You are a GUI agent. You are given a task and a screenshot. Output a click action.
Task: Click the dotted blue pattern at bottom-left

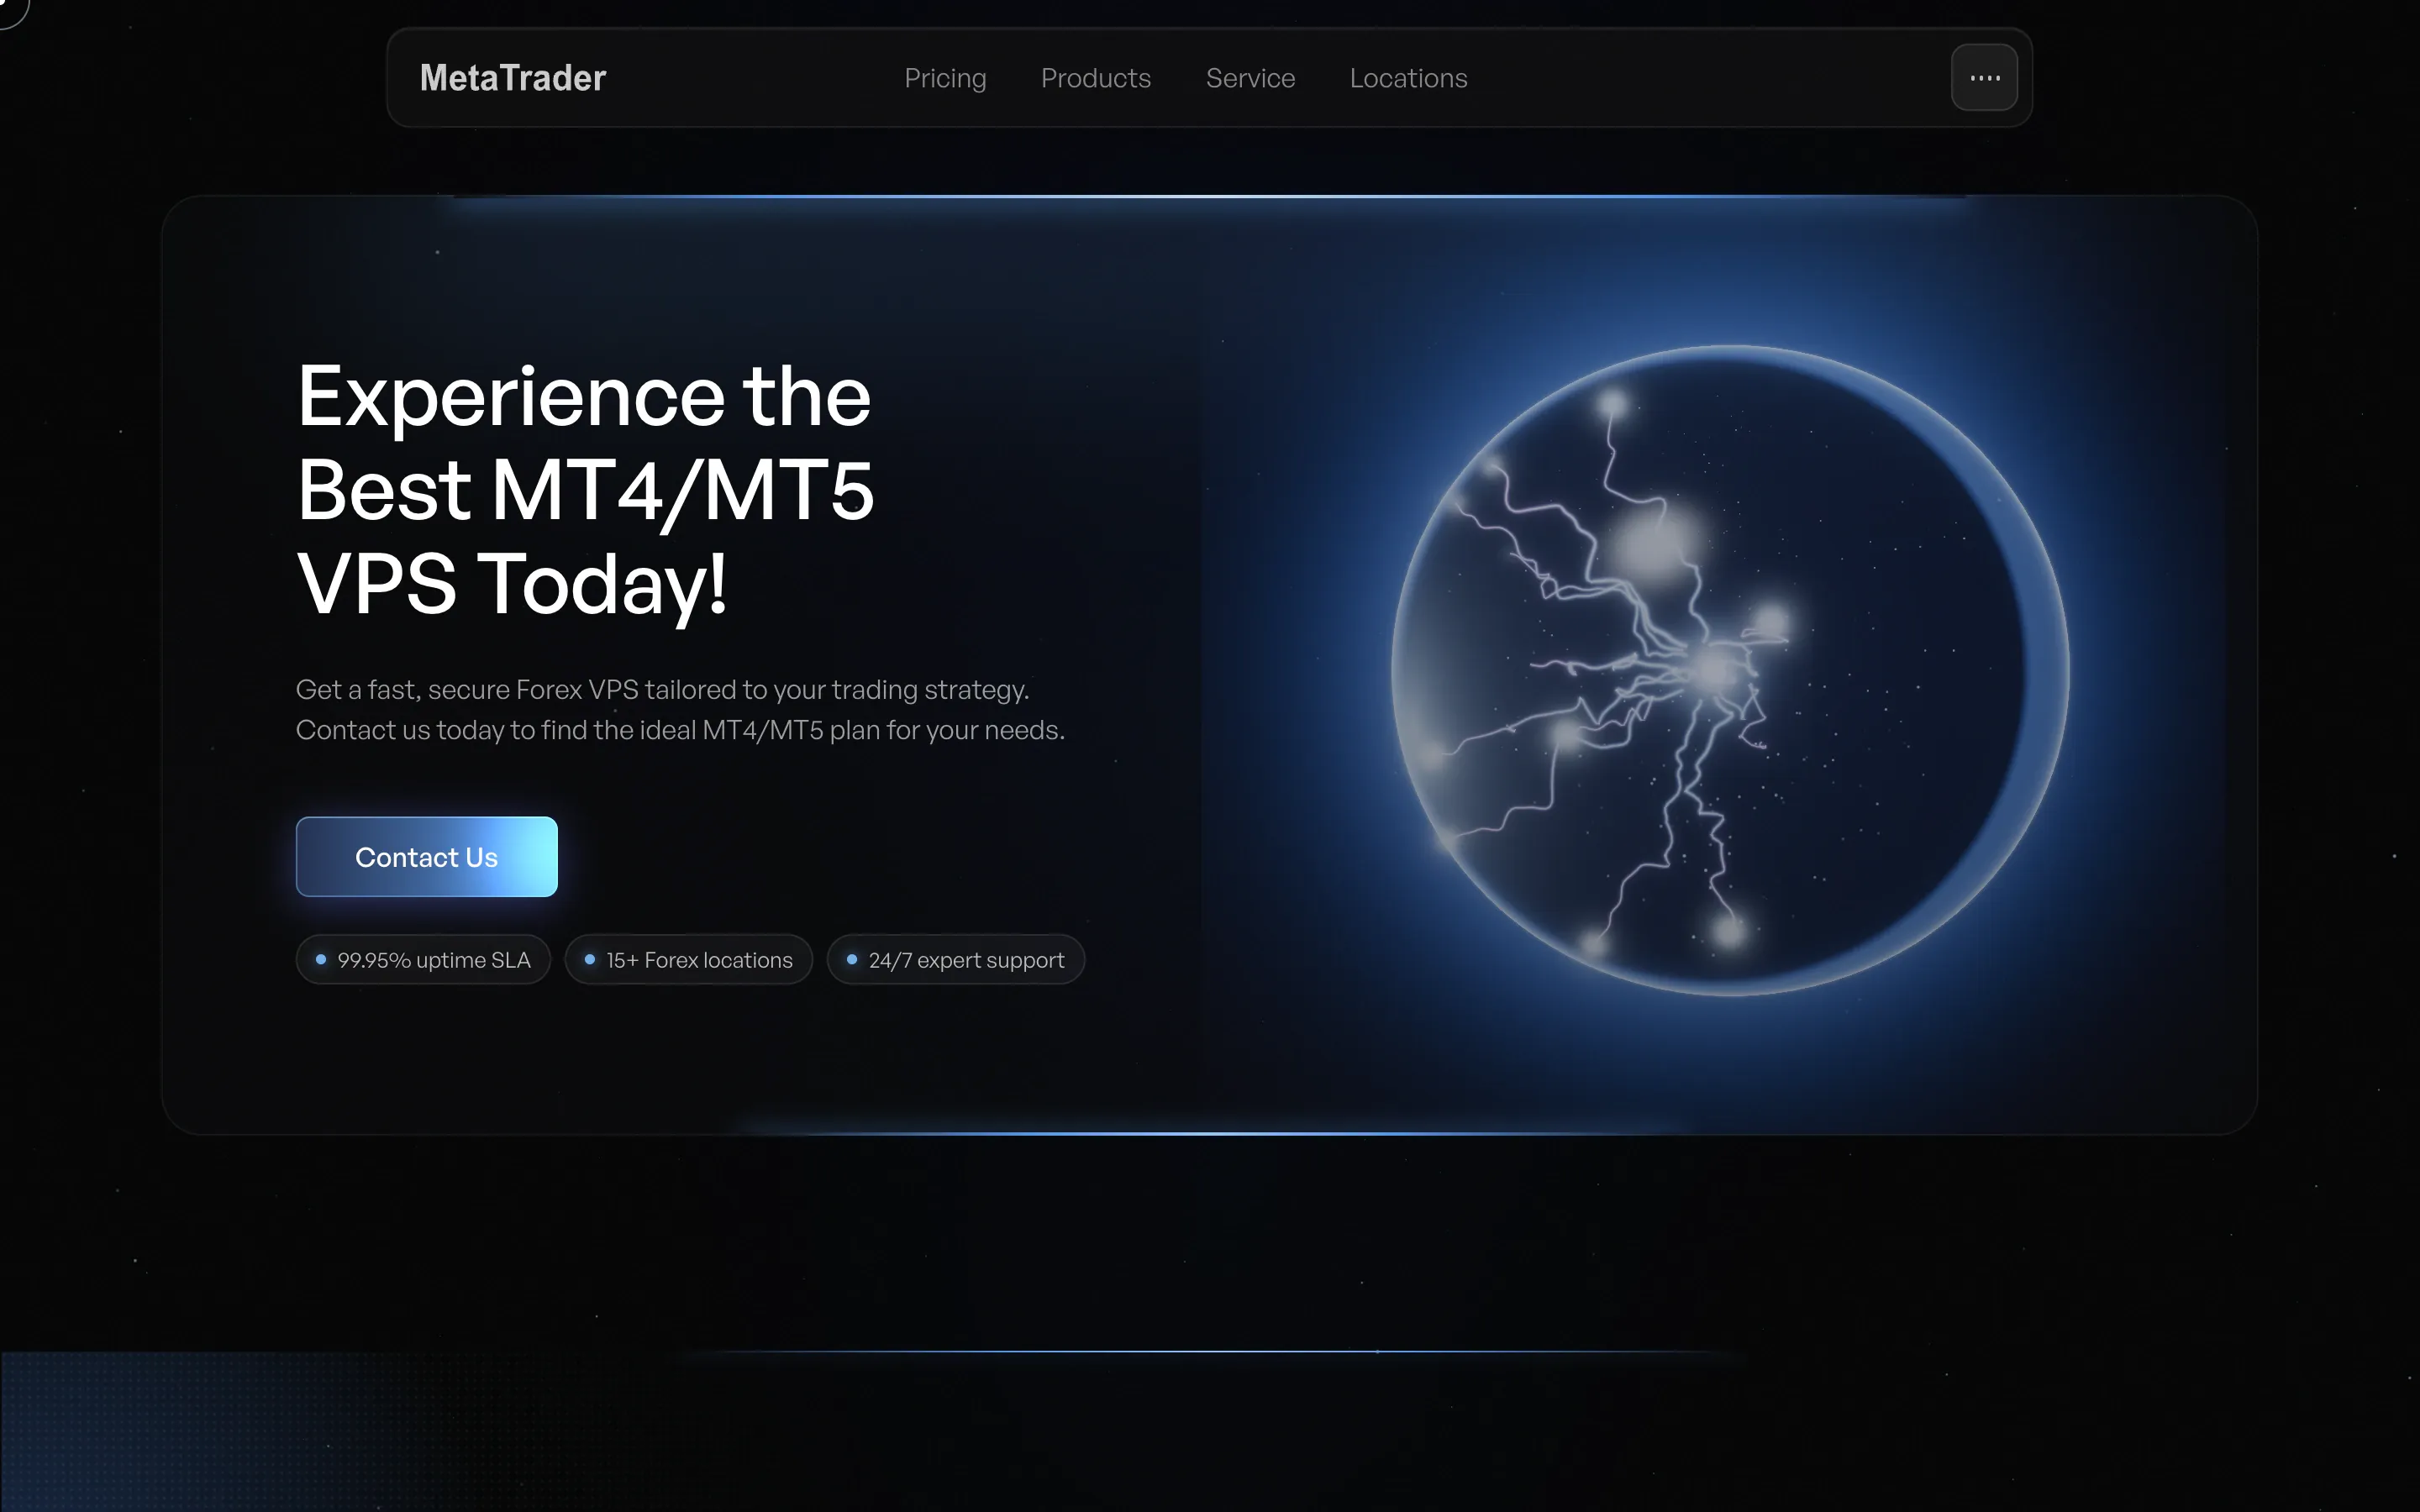[250, 1430]
